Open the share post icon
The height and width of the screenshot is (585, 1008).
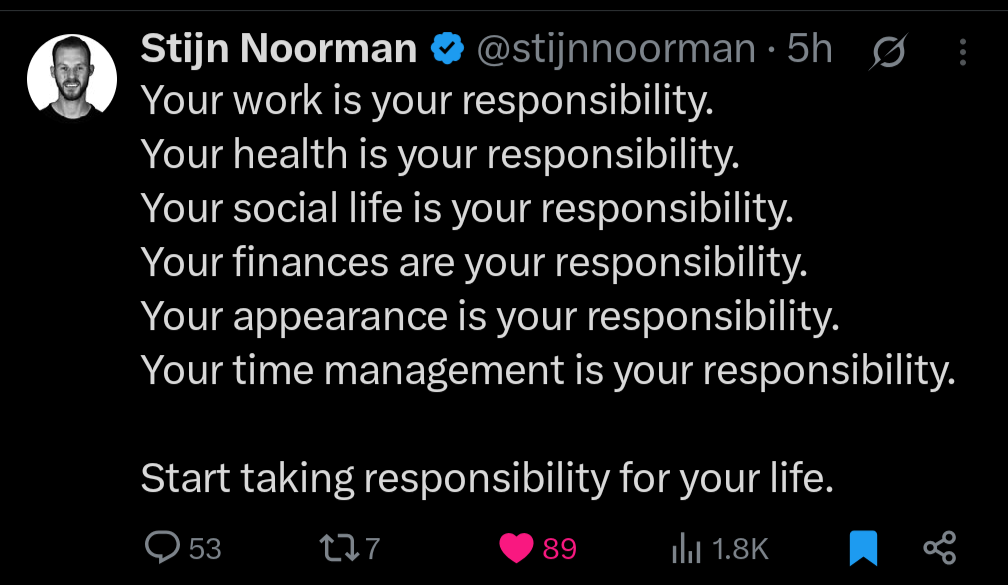[x=940, y=547]
